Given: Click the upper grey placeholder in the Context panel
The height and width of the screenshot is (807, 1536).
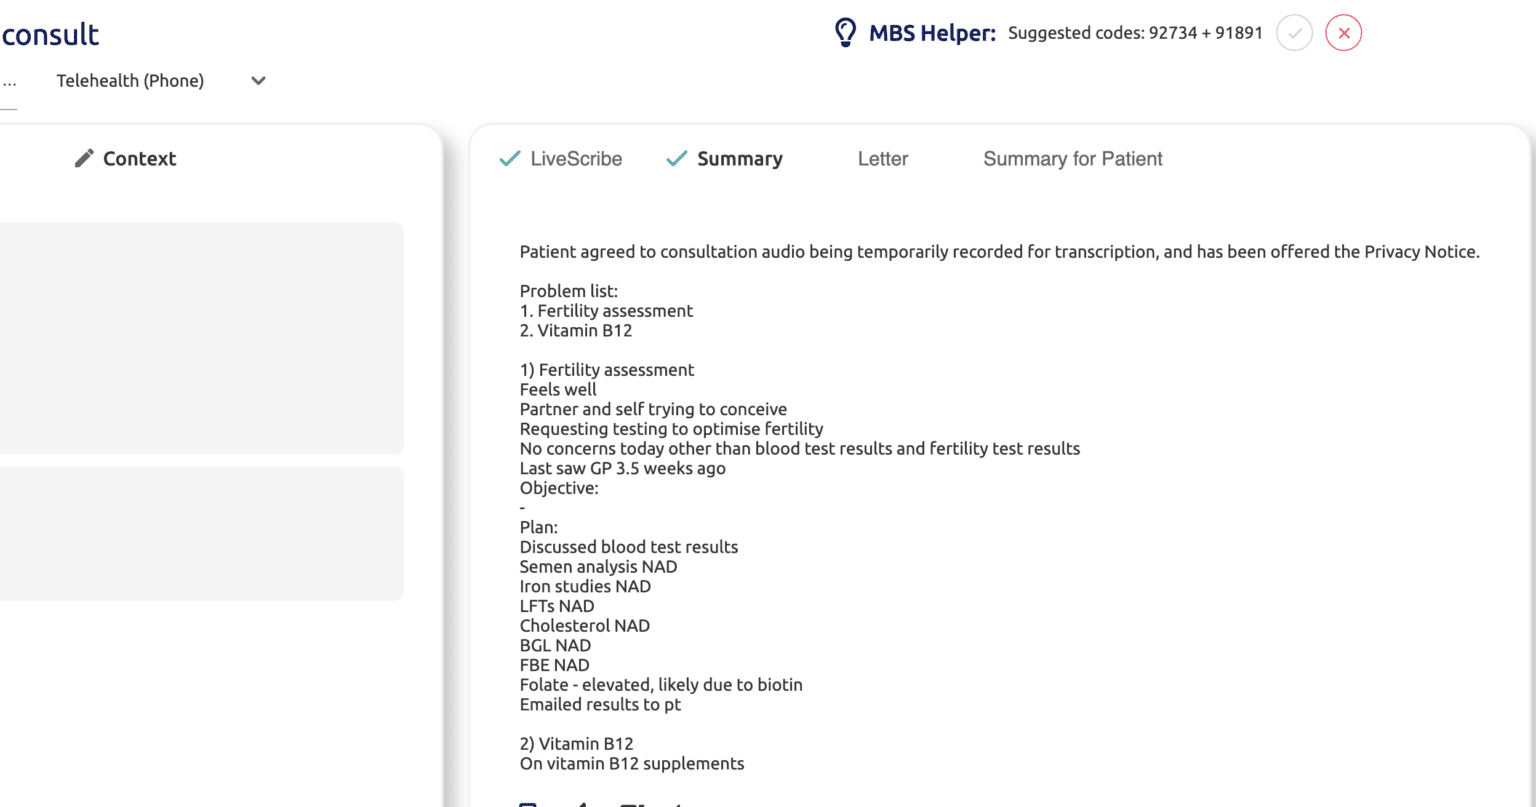Looking at the screenshot, I should 200,338.
